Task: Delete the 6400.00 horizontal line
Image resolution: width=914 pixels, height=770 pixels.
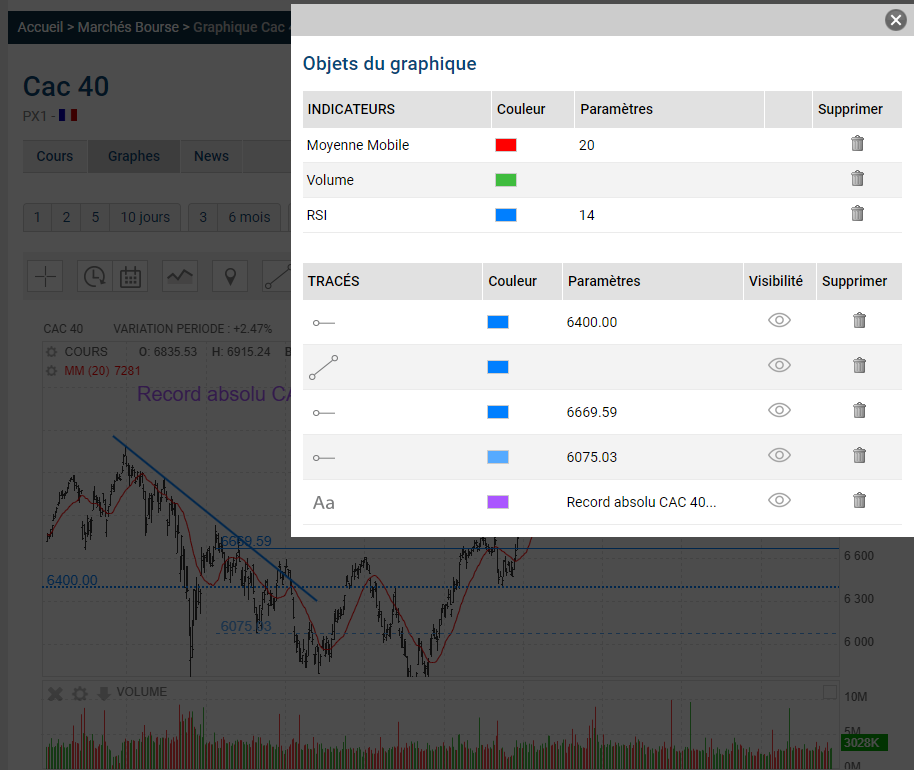Action: pyautogui.click(x=859, y=320)
